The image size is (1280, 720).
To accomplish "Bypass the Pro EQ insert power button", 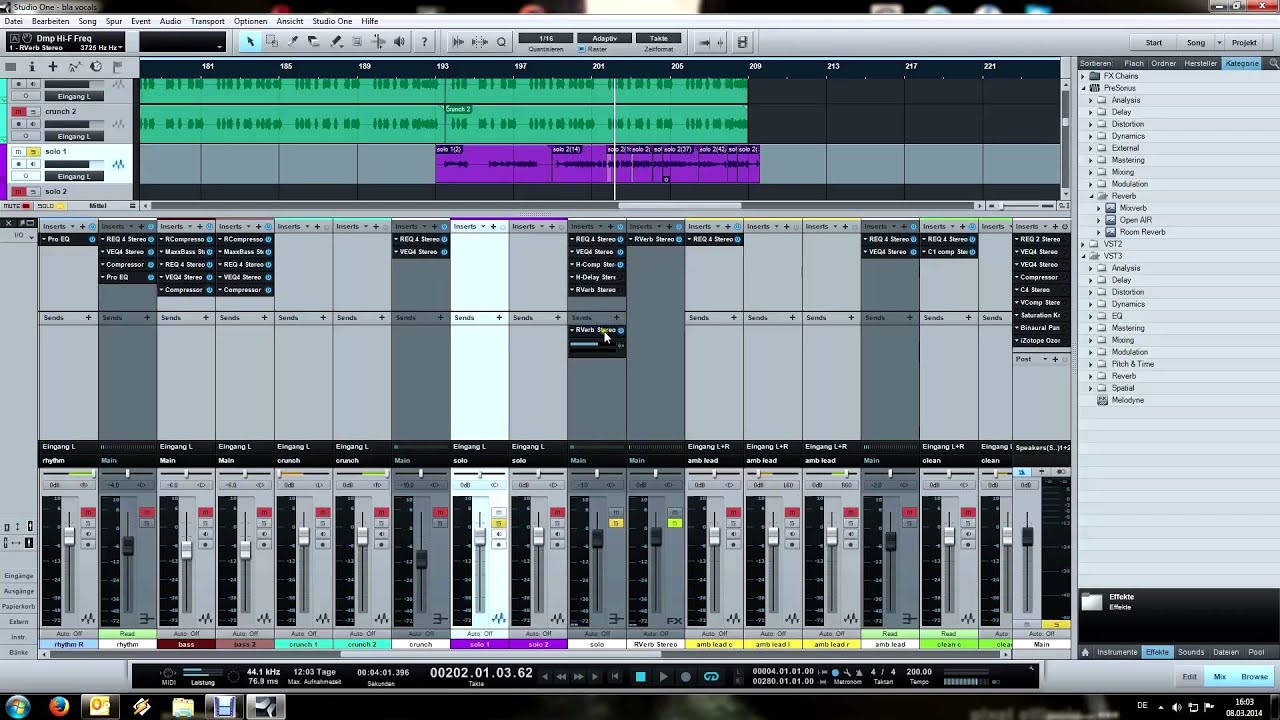I will point(93,240).
